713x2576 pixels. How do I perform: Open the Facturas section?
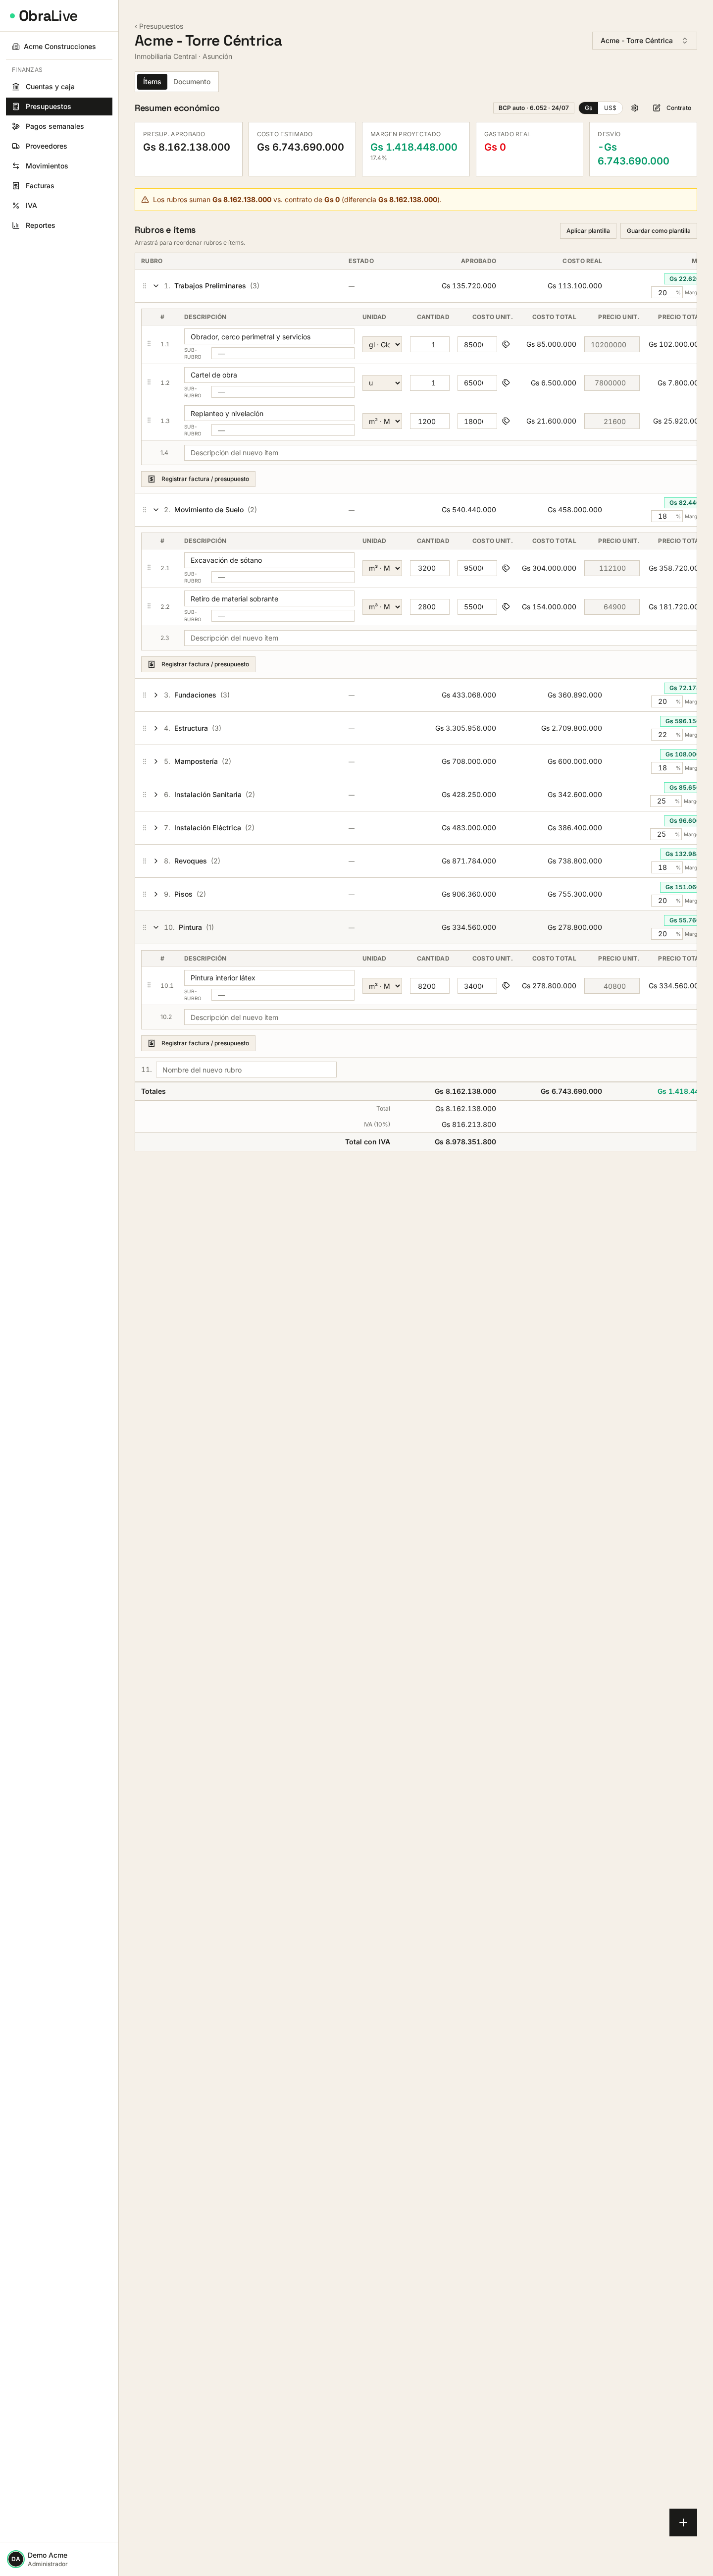pyautogui.click(x=59, y=186)
